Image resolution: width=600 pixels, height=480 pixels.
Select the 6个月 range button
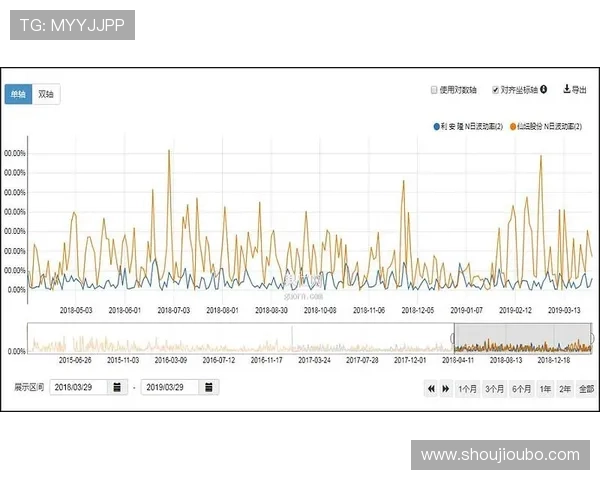pos(522,389)
